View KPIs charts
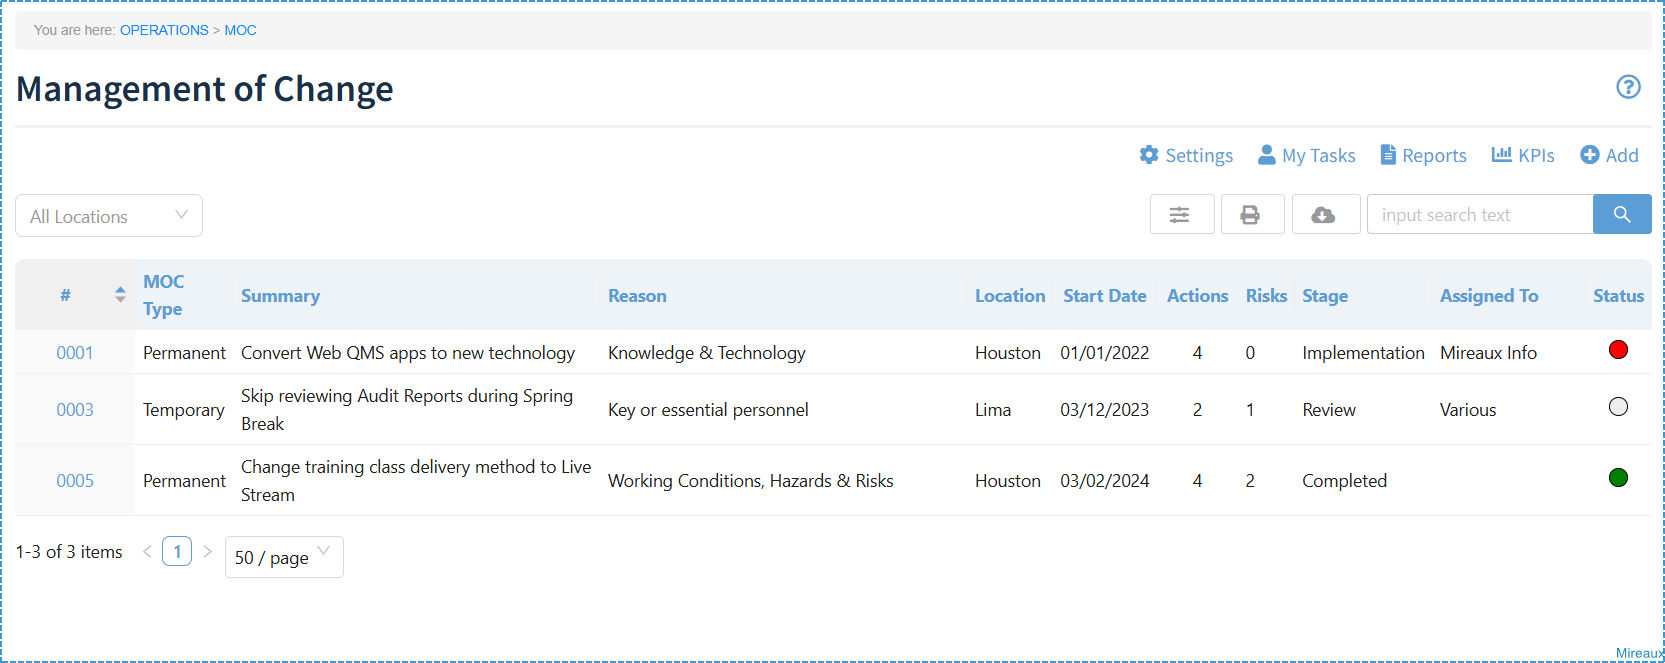 click(1523, 155)
